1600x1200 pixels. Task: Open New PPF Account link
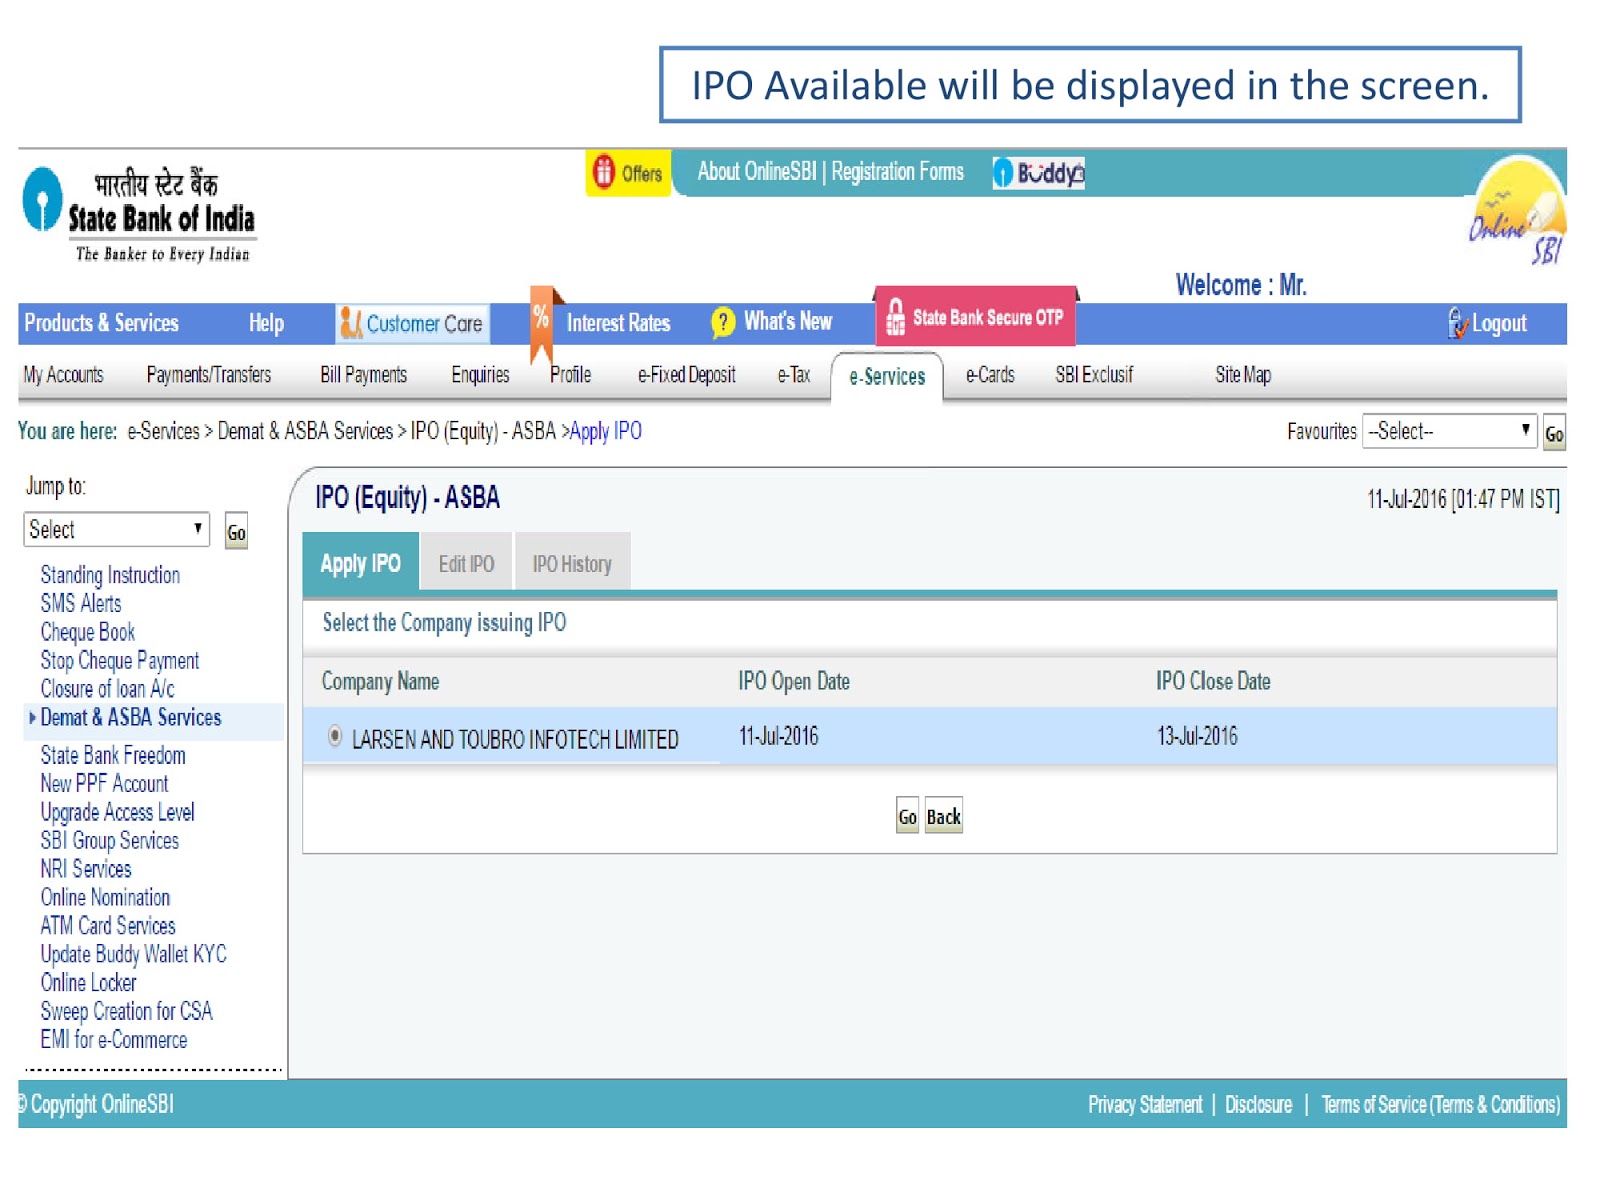click(104, 783)
